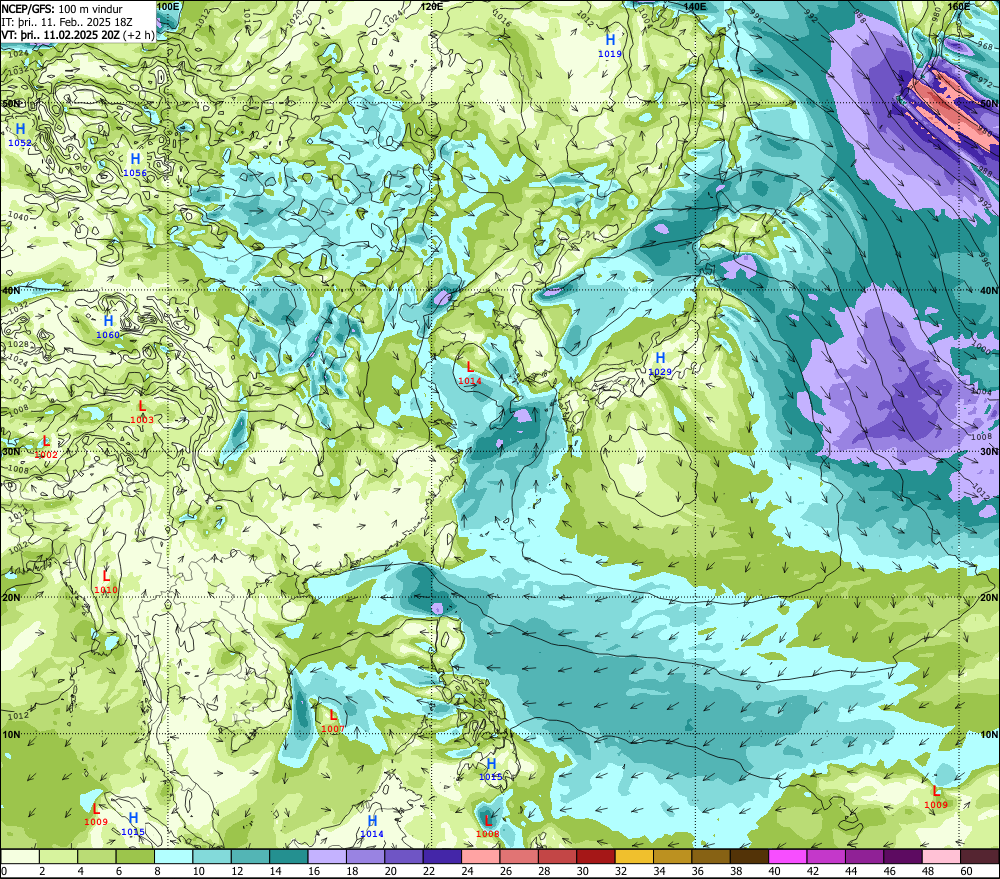This screenshot has height=879, width=1000.
Task: Click the NCEP/GFS 100 m vindur title
Action: coord(62,9)
